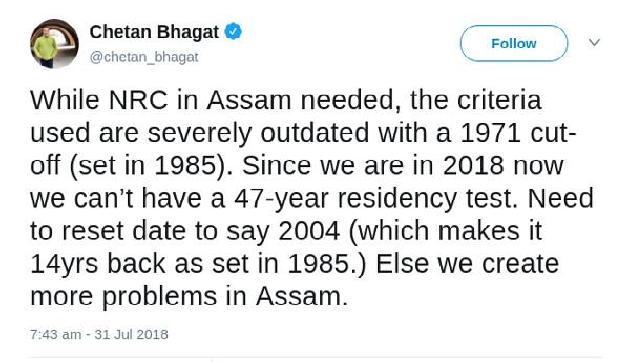
Task: Expand the tweet options chevron
Action: pos(594,42)
